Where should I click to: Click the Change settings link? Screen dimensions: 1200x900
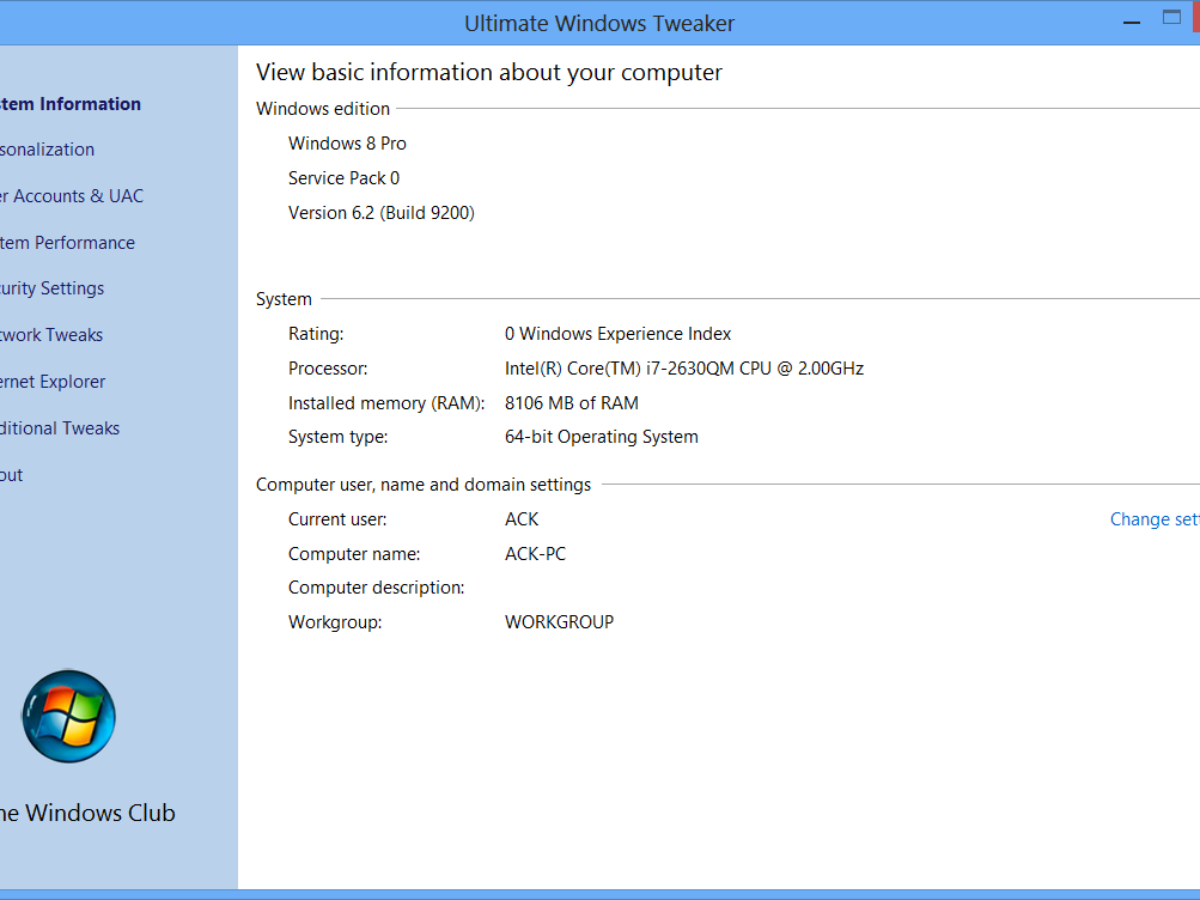(x=1155, y=519)
